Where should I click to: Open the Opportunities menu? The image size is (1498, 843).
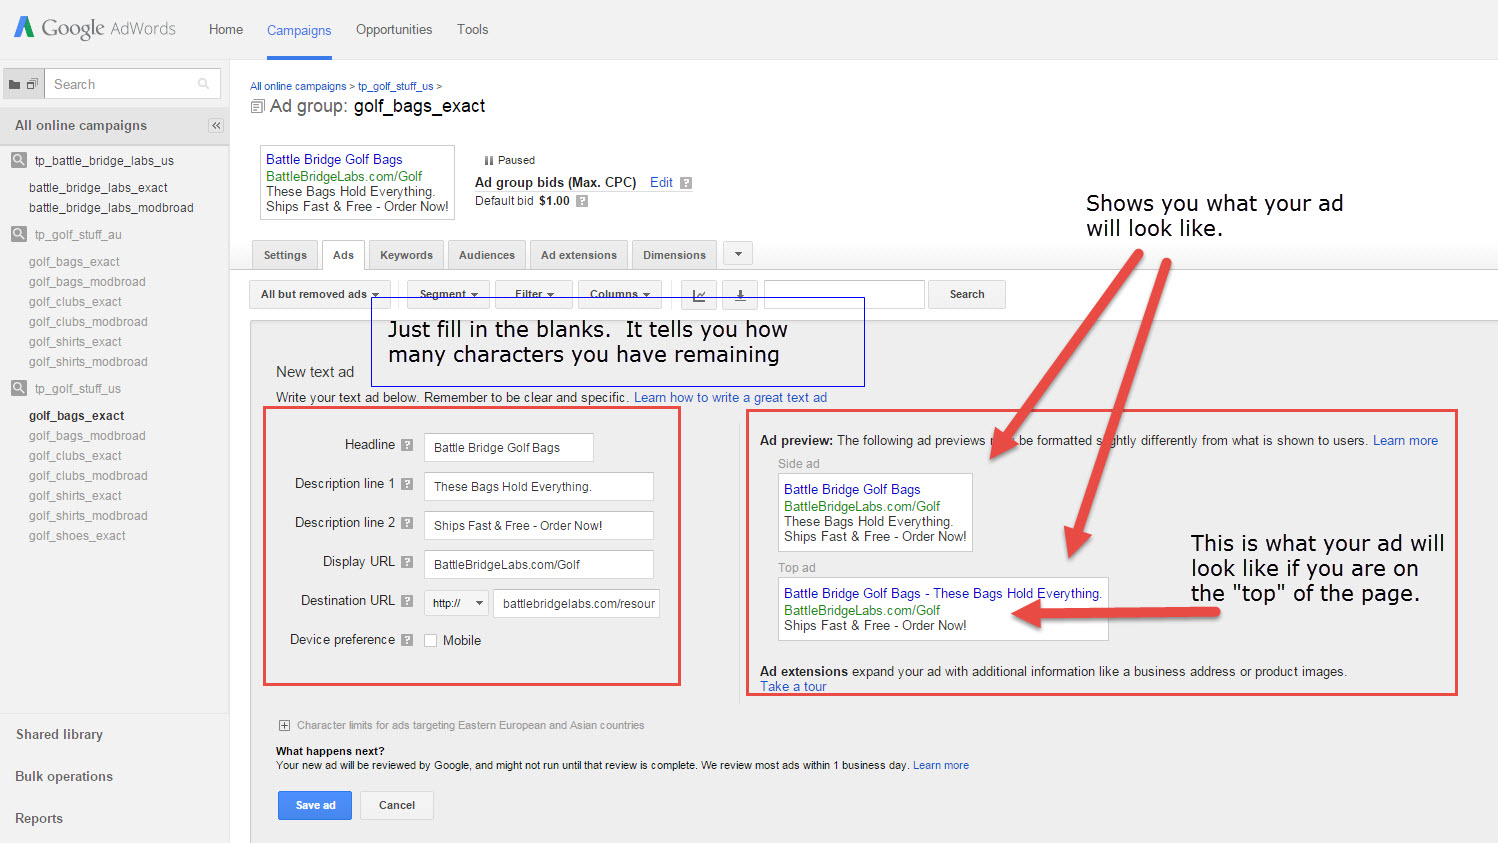(x=393, y=29)
